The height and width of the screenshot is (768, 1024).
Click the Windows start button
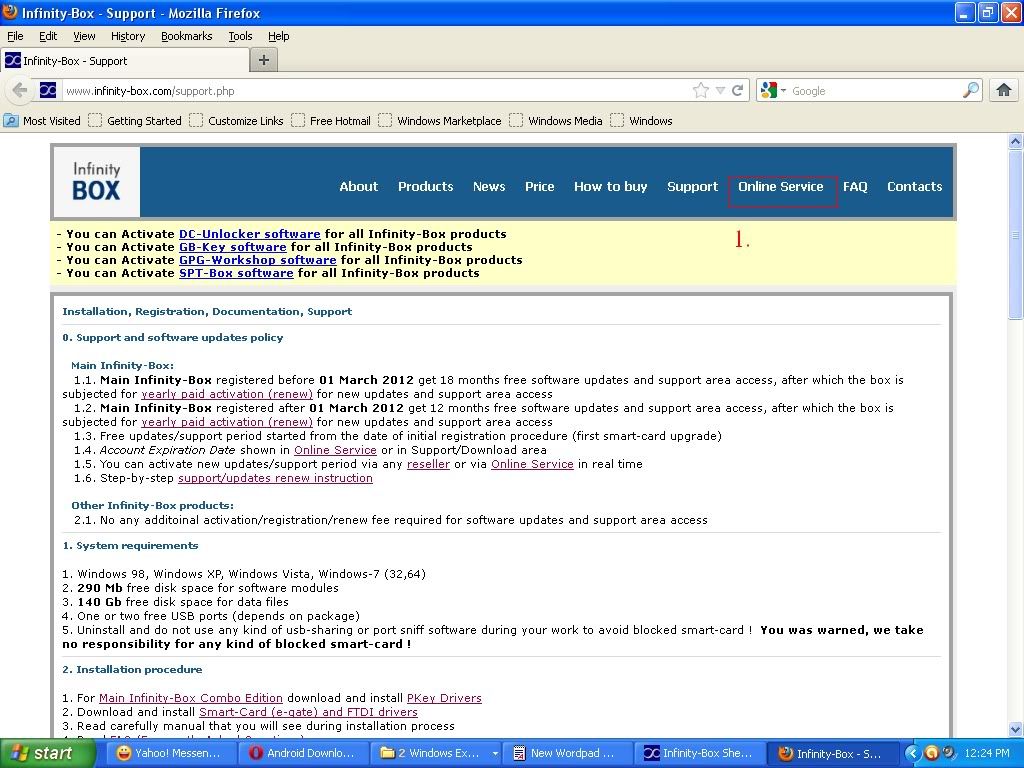tap(46, 754)
